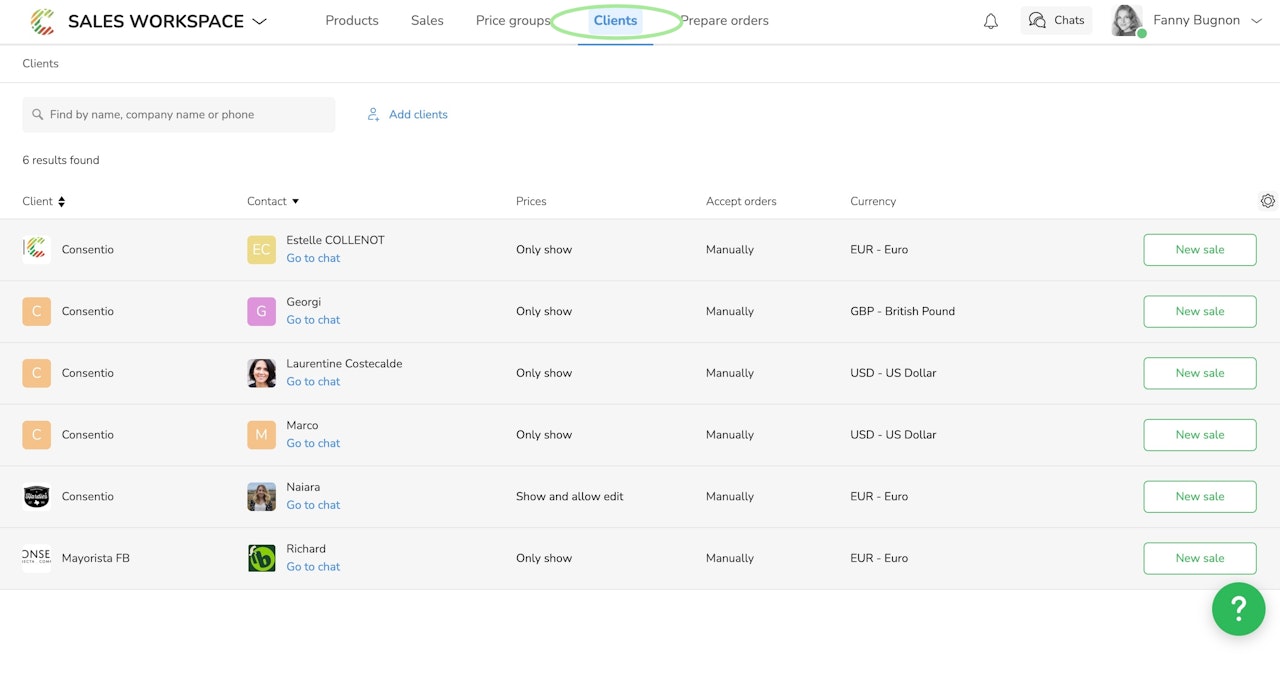Screen dimensions: 1280x694
Task: Expand the Fanny Bugnon account menu chevron
Action: (x=1257, y=21)
